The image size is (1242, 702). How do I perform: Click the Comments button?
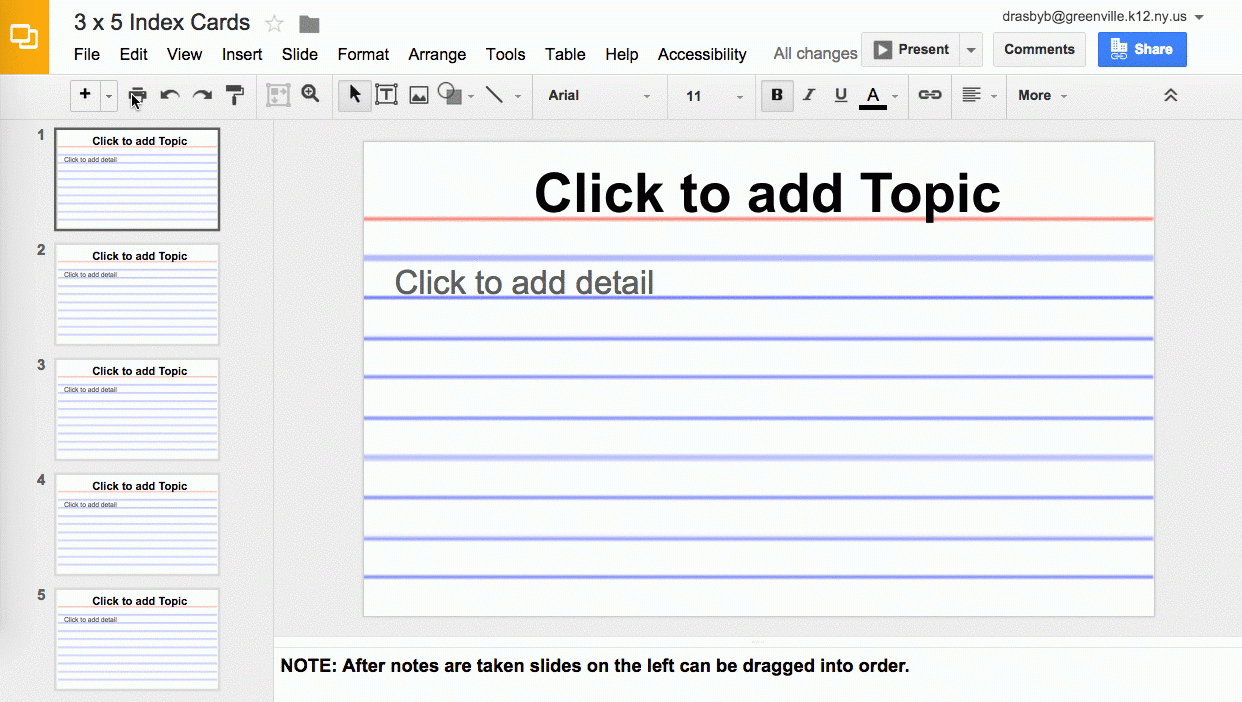click(1039, 49)
